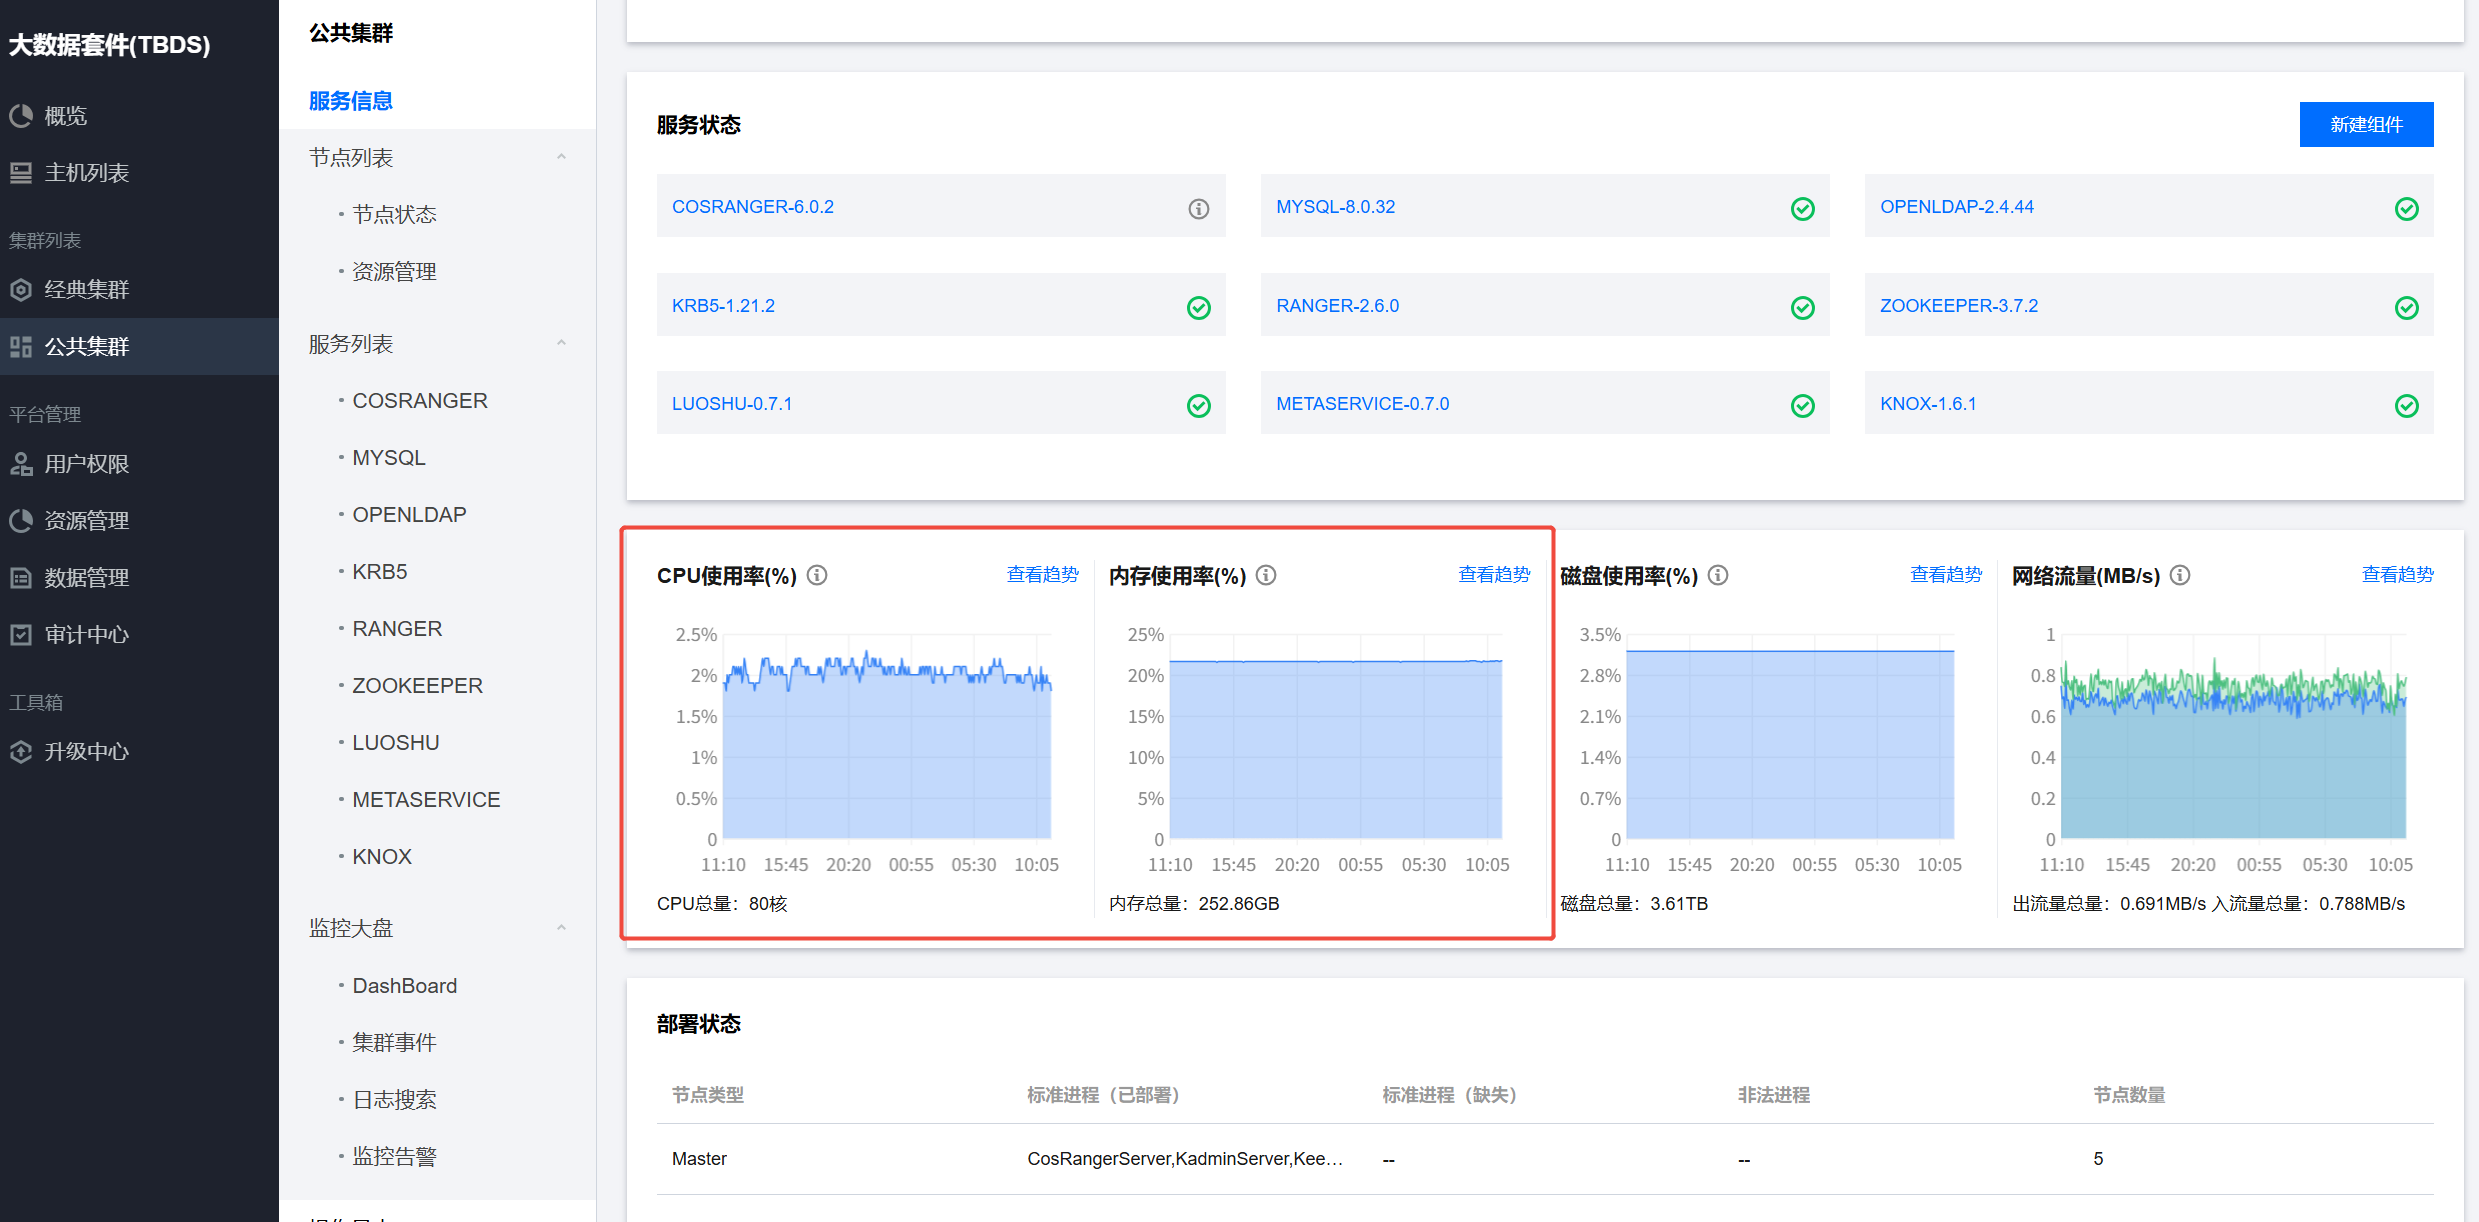Click the info icon beside 磁盘使用率(%)

tap(1718, 575)
